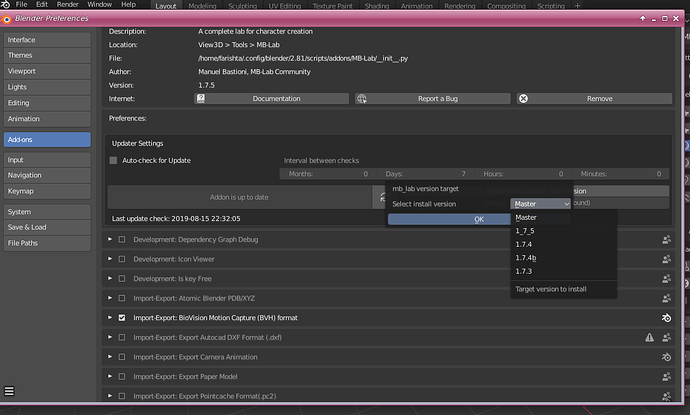Image resolution: width=690 pixels, height=415 pixels.
Task: Choose 1.7.3 from version list
Action: click(563, 271)
